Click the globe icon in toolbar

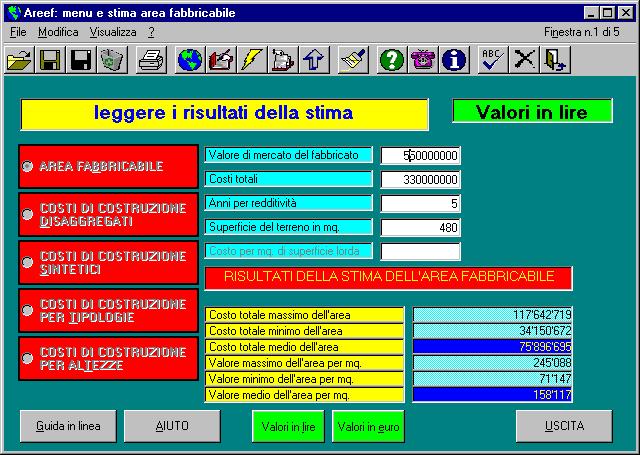(x=189, y=60)
